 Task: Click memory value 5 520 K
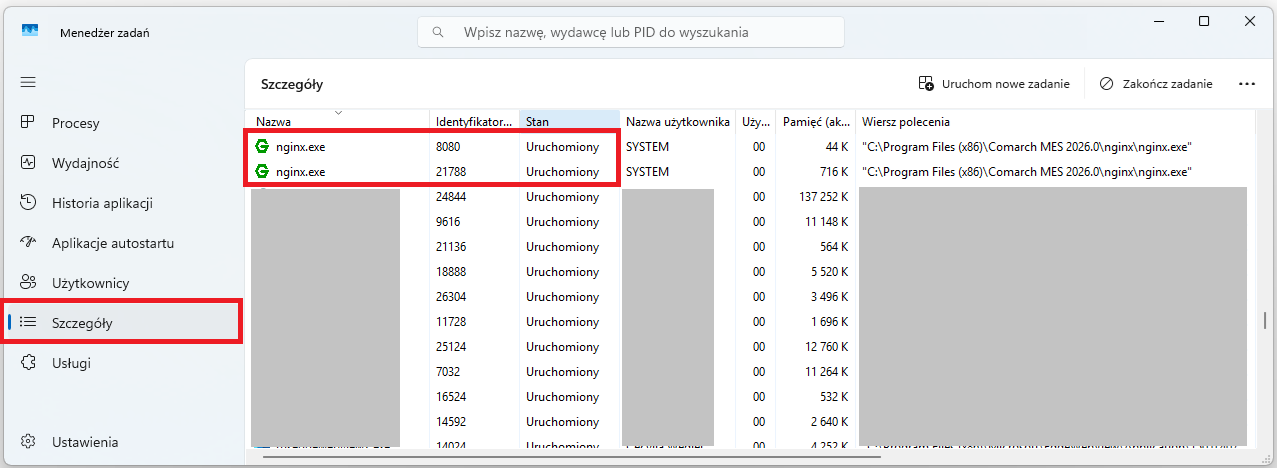829,272
